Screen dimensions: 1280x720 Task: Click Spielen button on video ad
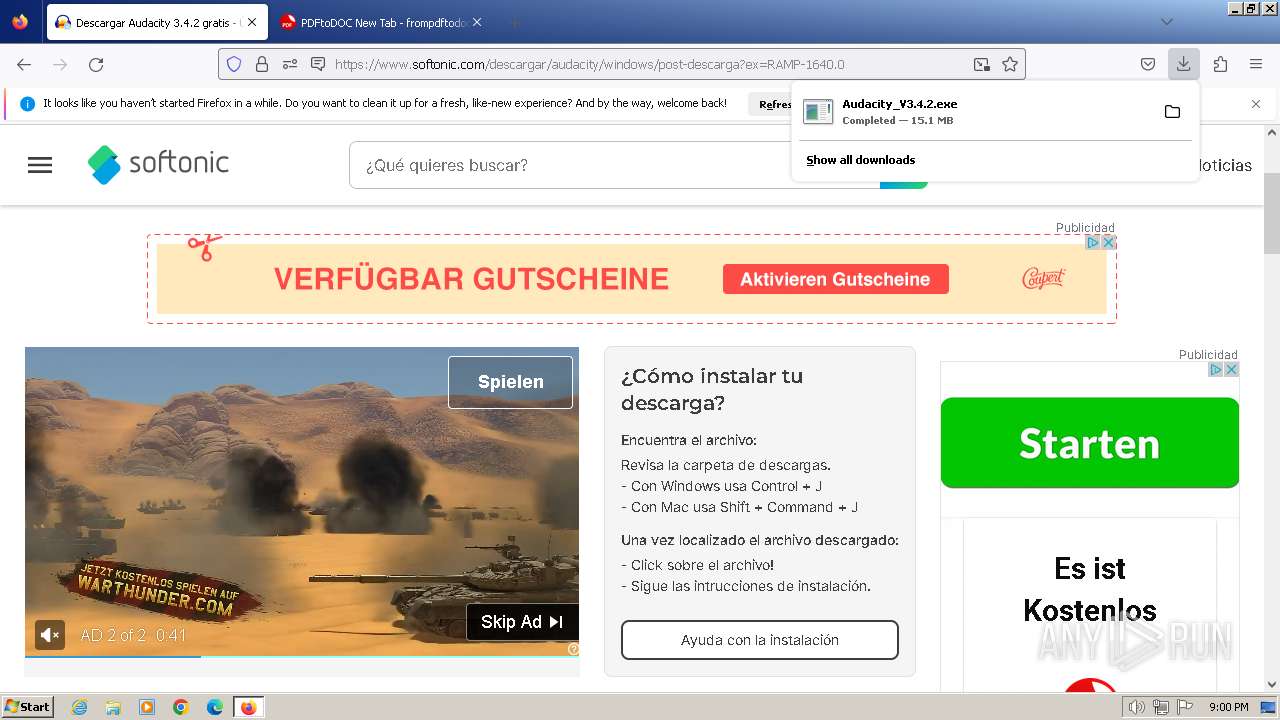[x=511, y=382]
